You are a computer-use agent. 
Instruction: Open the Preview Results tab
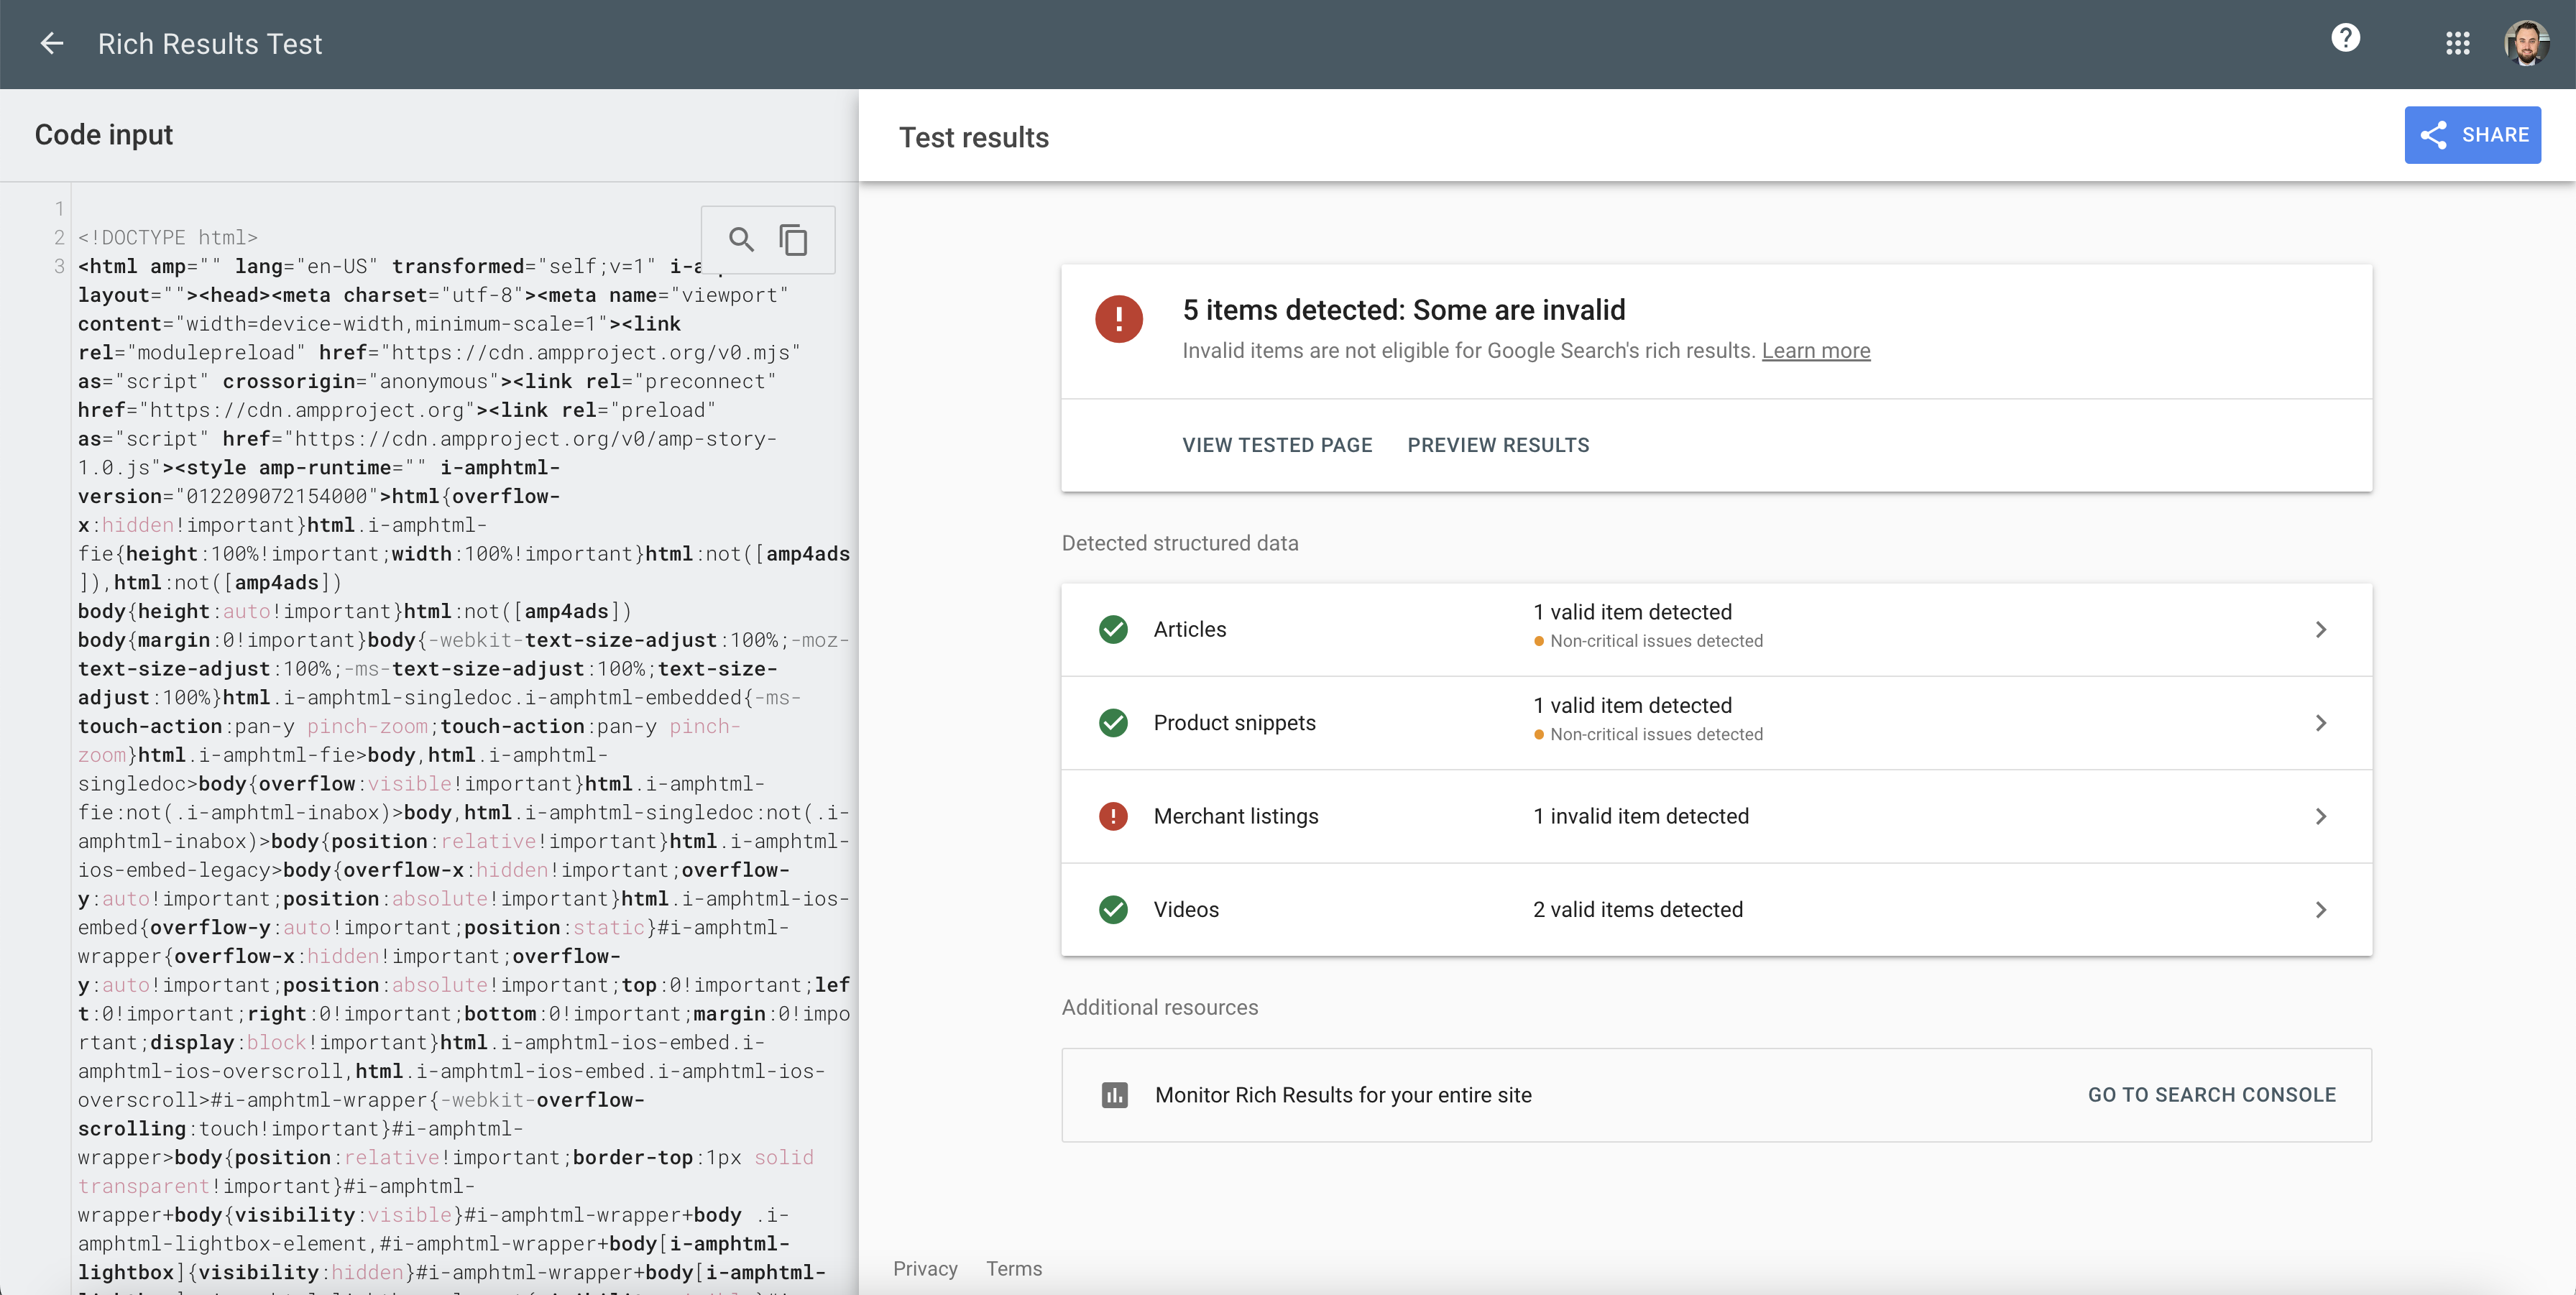coord(1498,445)
